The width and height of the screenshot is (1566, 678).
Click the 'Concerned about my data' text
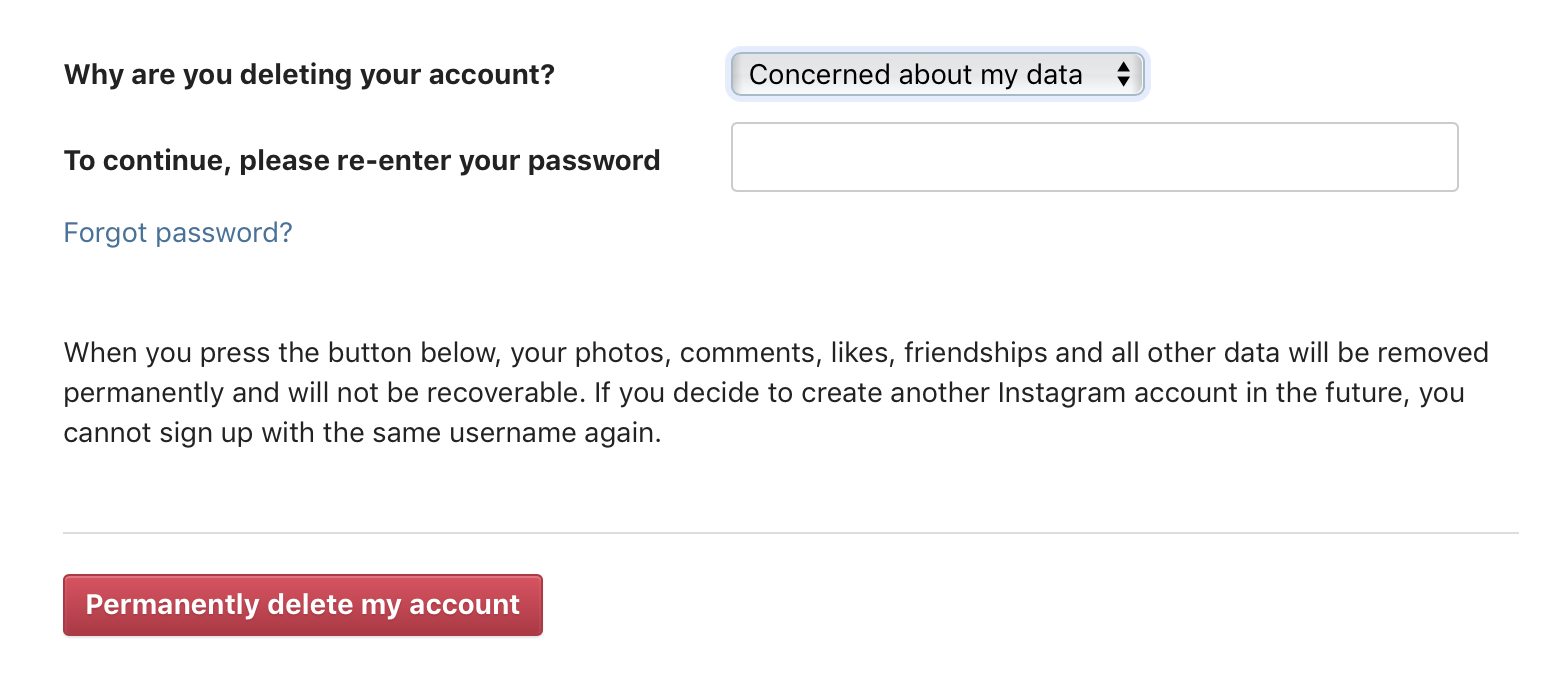pos(915,74)
